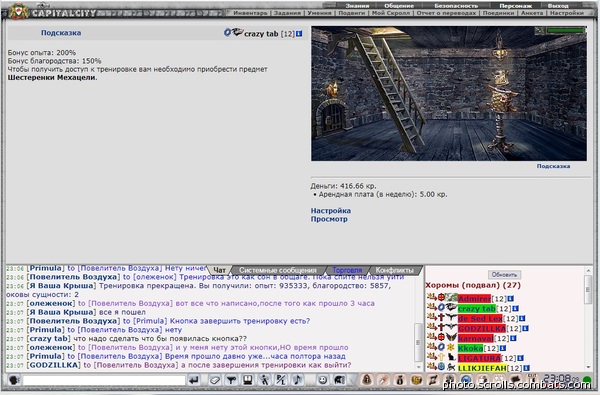The height and width of the screenshot is (395, 600).
Task: Open info icon next to Admirer
Action: [x=510, y=299]
